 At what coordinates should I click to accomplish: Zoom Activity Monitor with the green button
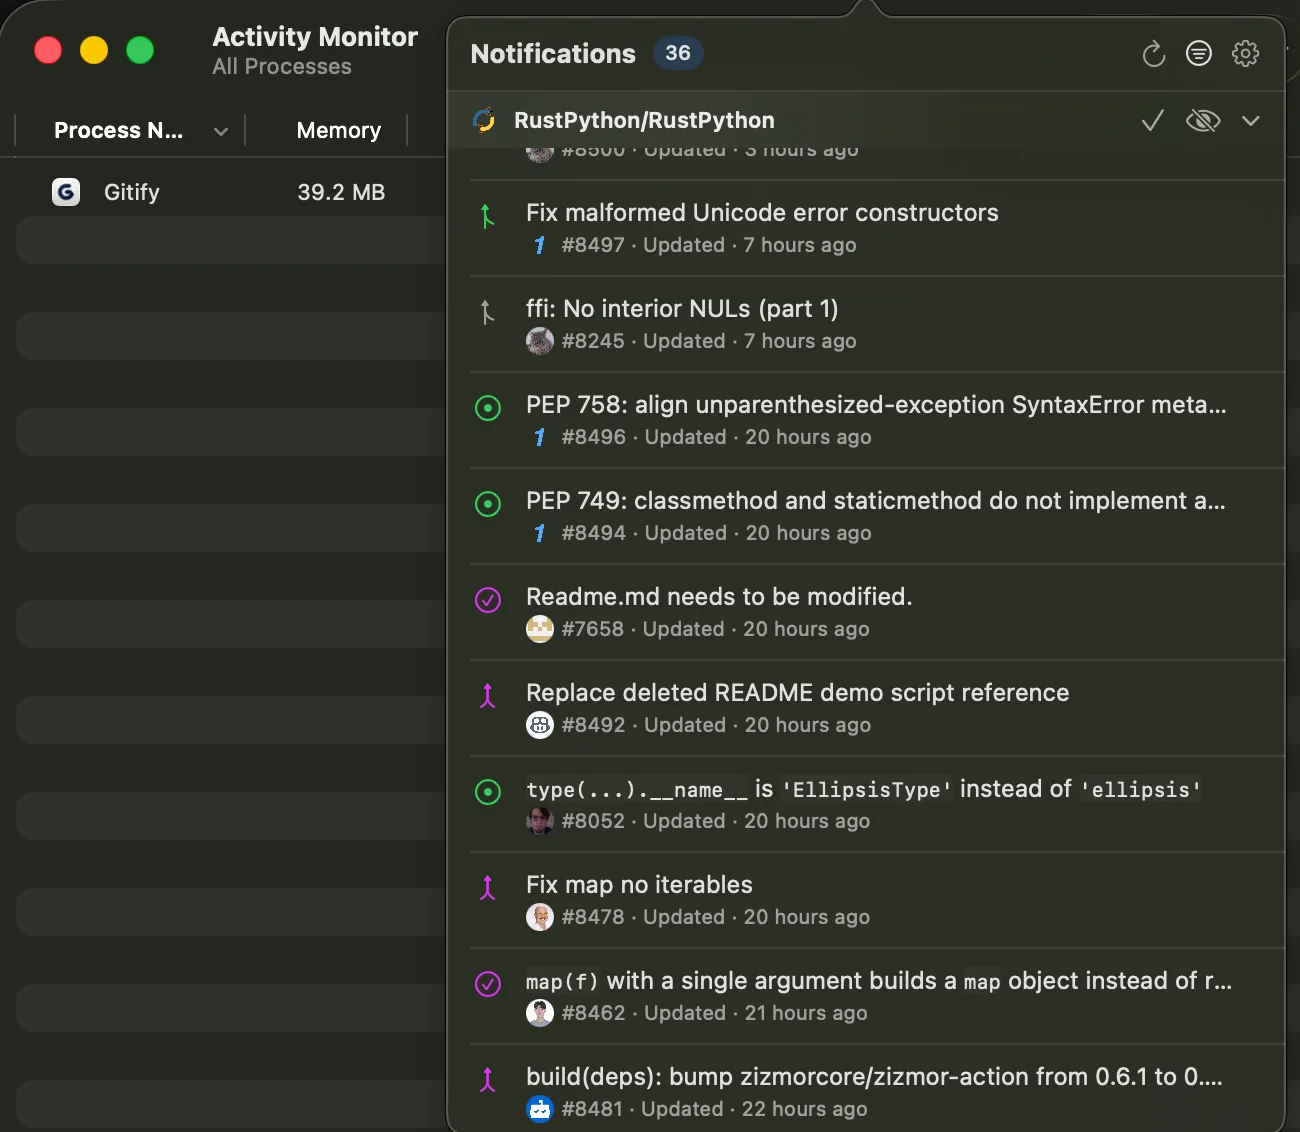point(140,50)
